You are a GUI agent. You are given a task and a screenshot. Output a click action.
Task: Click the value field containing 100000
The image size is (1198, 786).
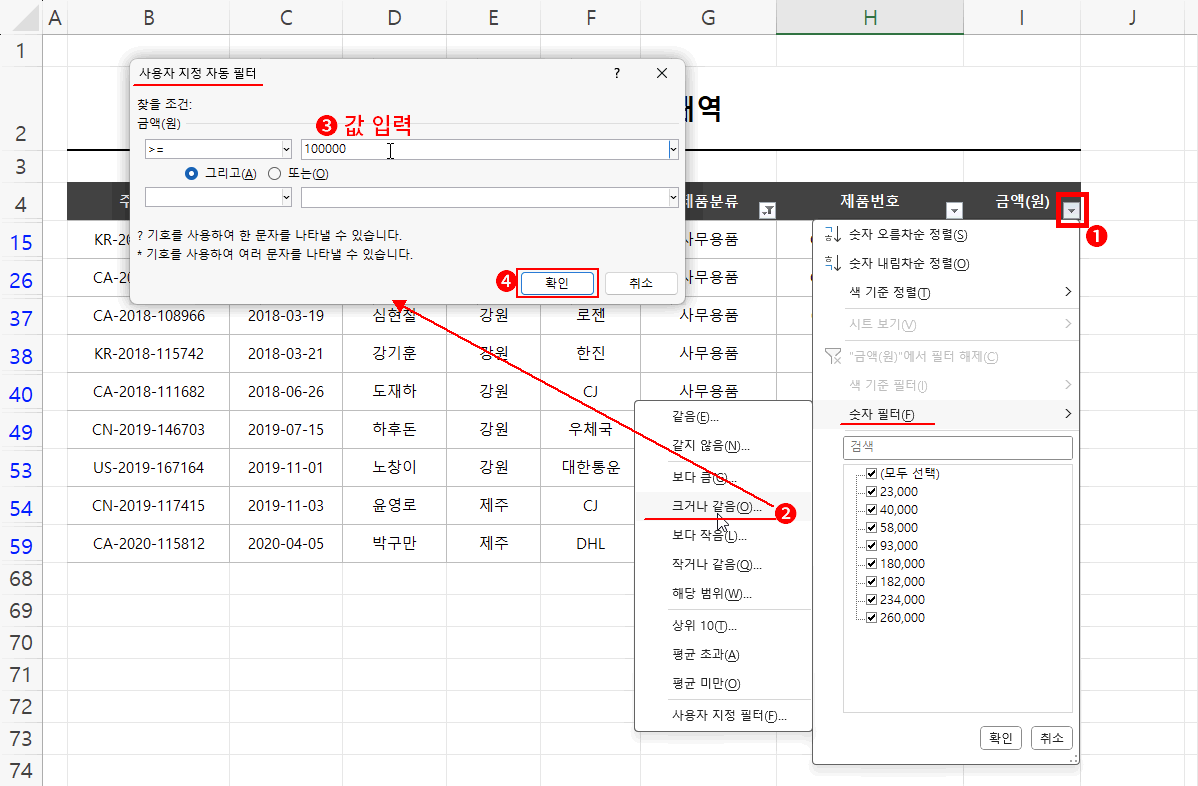[x=484, y=150]
